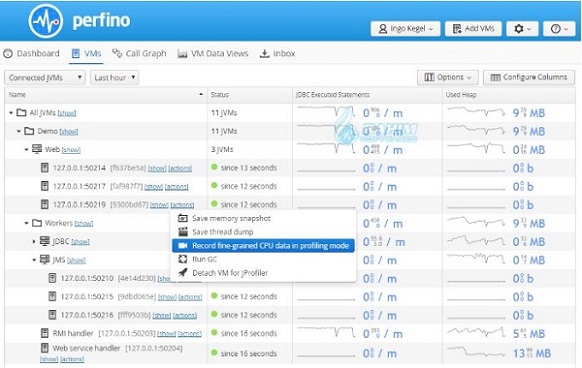Screen dimensions: 582x368
Task: Click show link under Web service handler
Action: click(49, 359)
